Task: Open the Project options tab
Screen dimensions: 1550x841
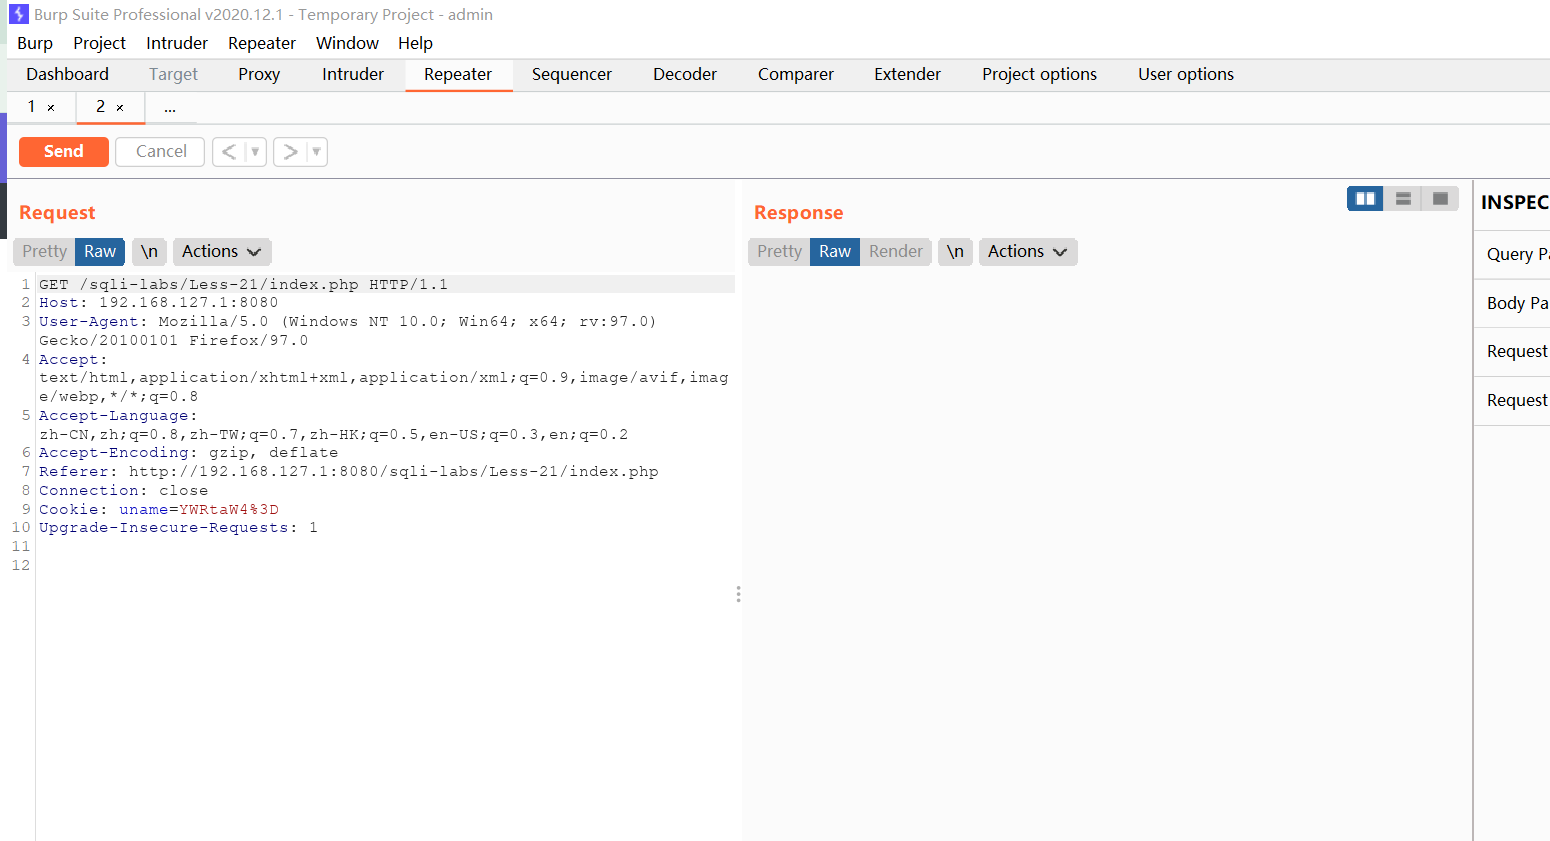Action: tap(1039, 74)
